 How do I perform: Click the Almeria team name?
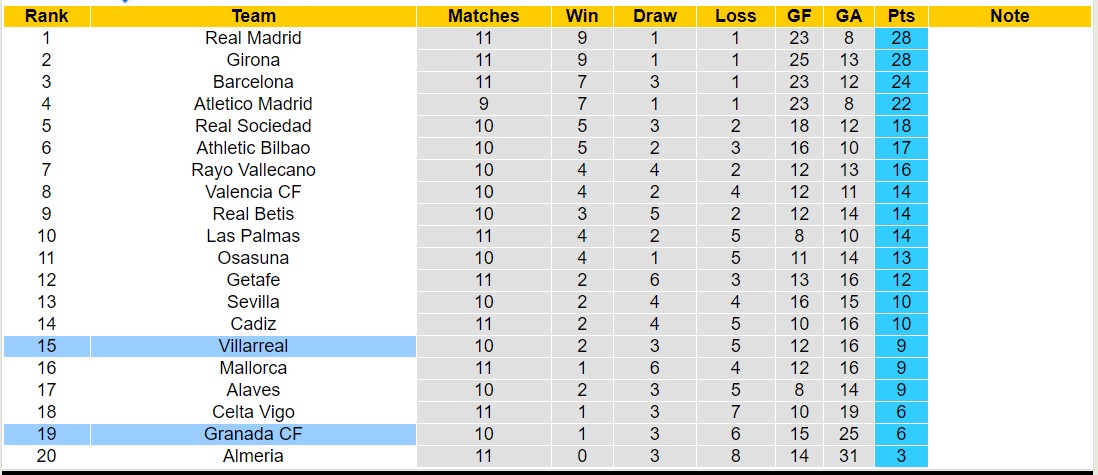pos(253,456)
